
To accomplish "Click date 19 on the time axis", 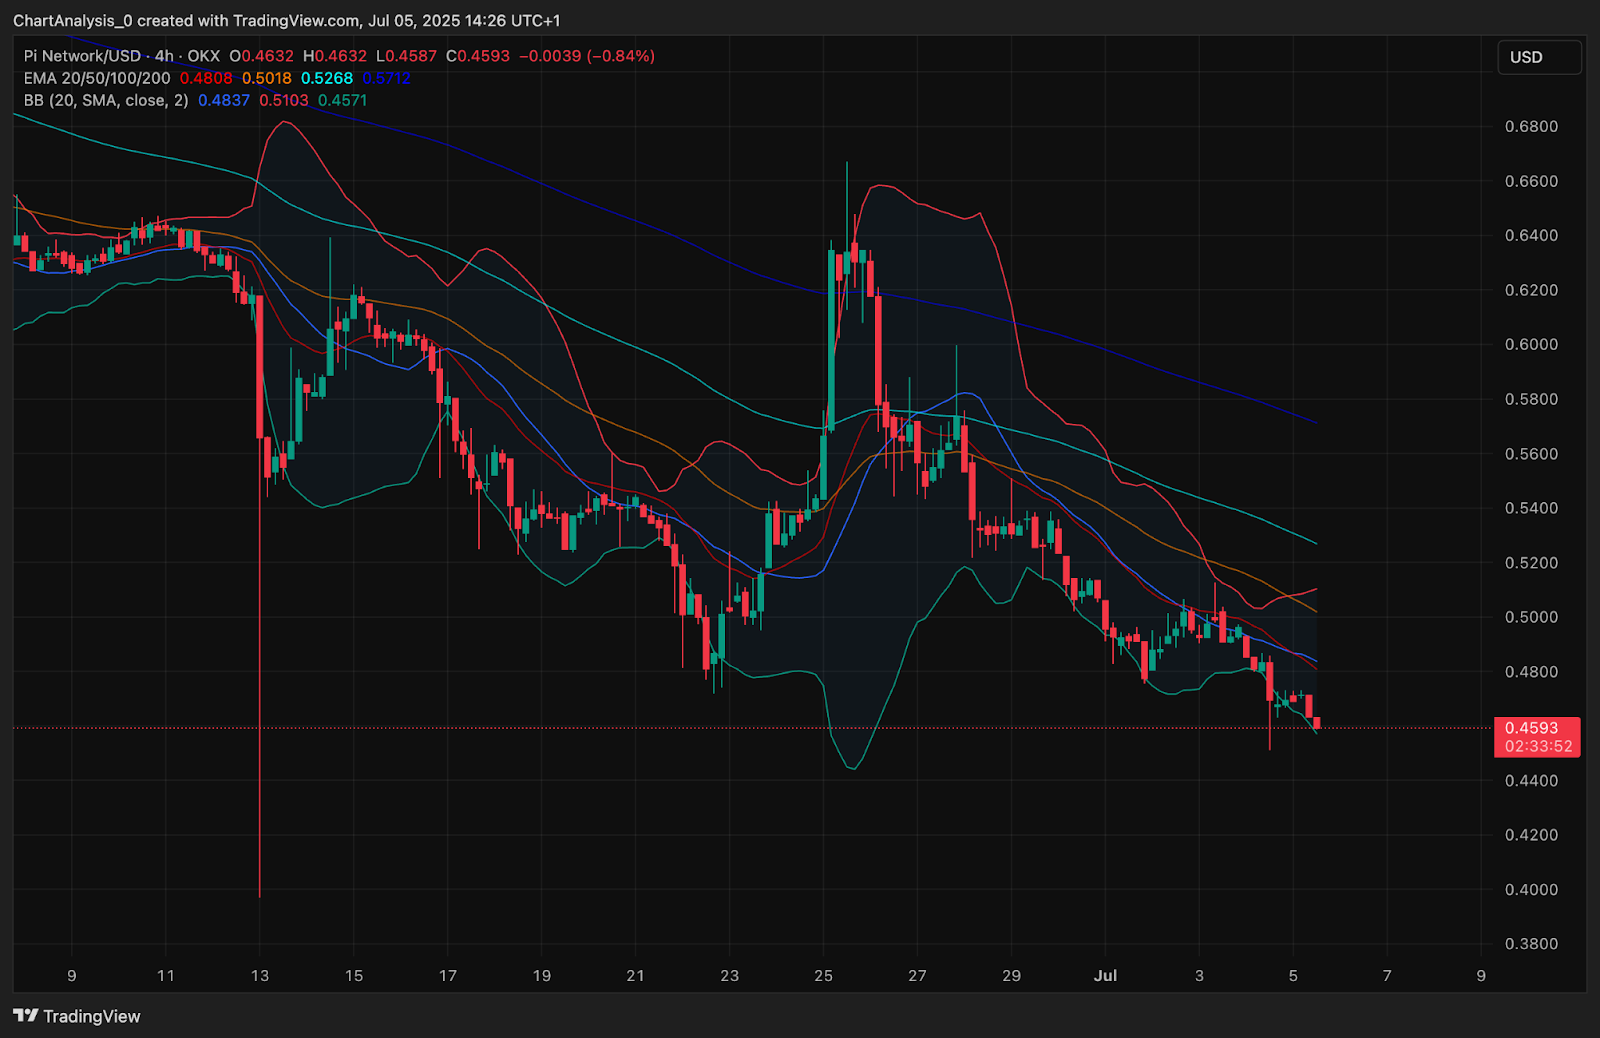I will [x=542, y=975].
